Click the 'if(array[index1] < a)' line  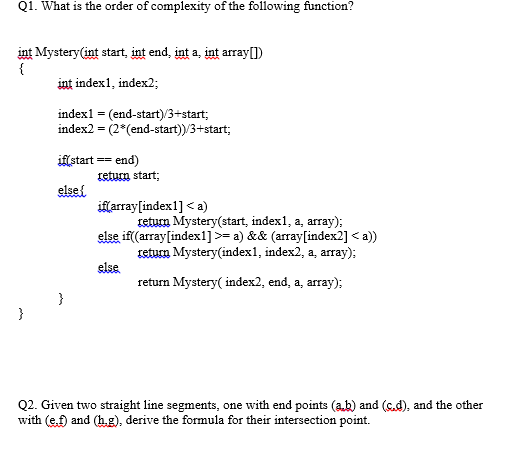pos(153,207)
